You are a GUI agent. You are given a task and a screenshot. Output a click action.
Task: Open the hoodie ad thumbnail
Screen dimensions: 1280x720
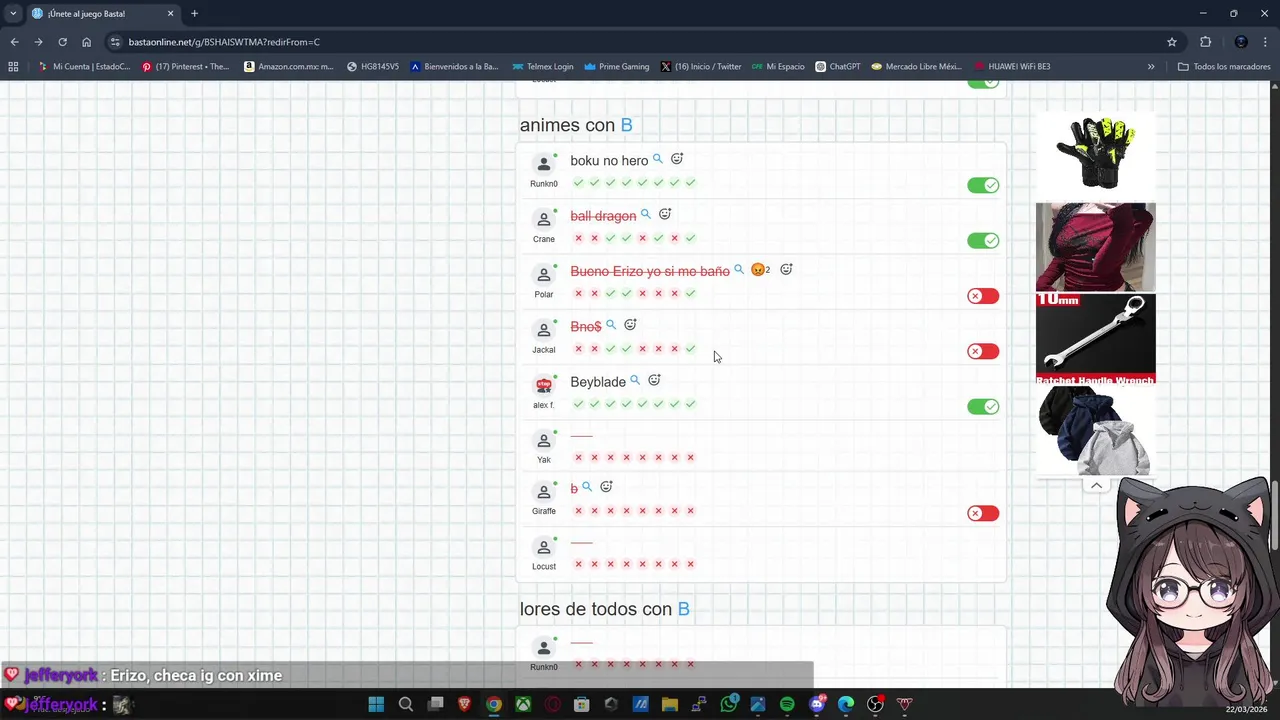point(1096,430)
